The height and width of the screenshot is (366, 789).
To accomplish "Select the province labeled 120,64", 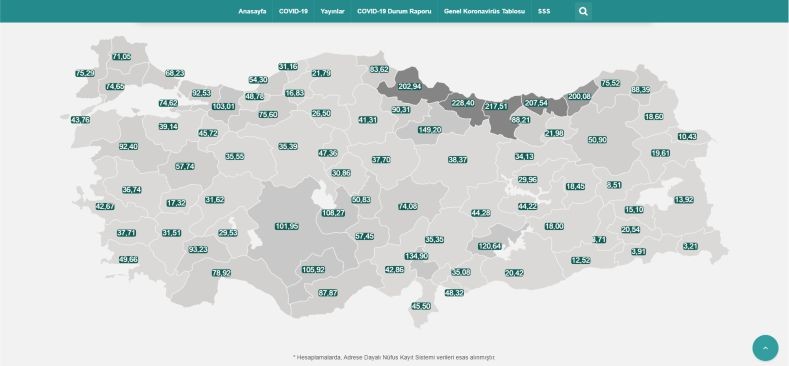I will click(x=490, y=246).
